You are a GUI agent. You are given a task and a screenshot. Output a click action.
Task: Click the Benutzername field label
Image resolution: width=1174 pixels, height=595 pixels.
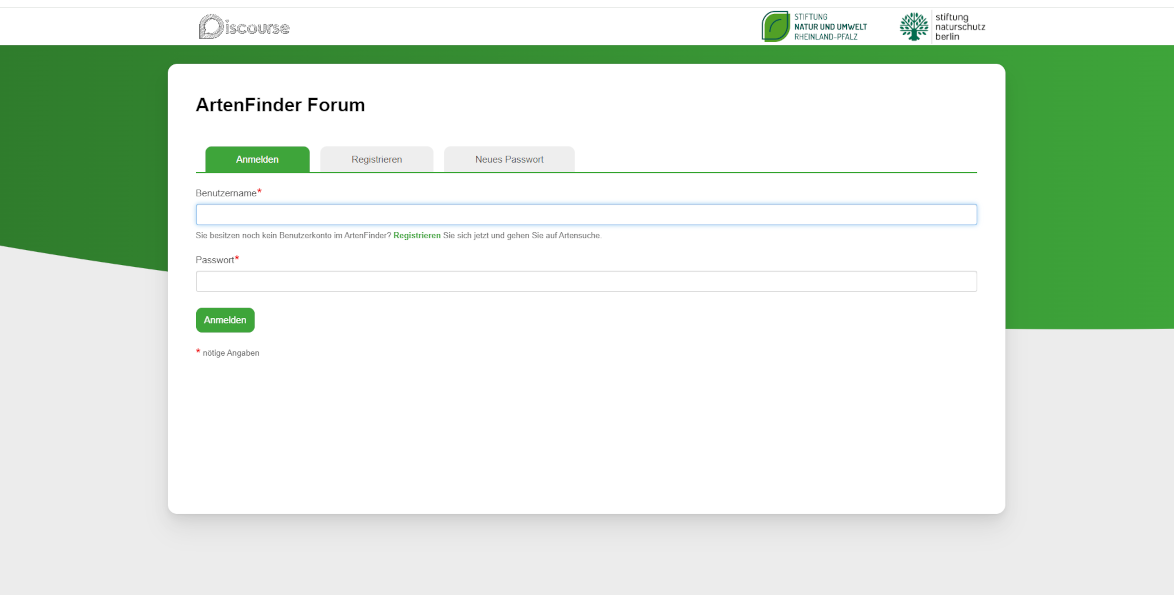[226, 193]
